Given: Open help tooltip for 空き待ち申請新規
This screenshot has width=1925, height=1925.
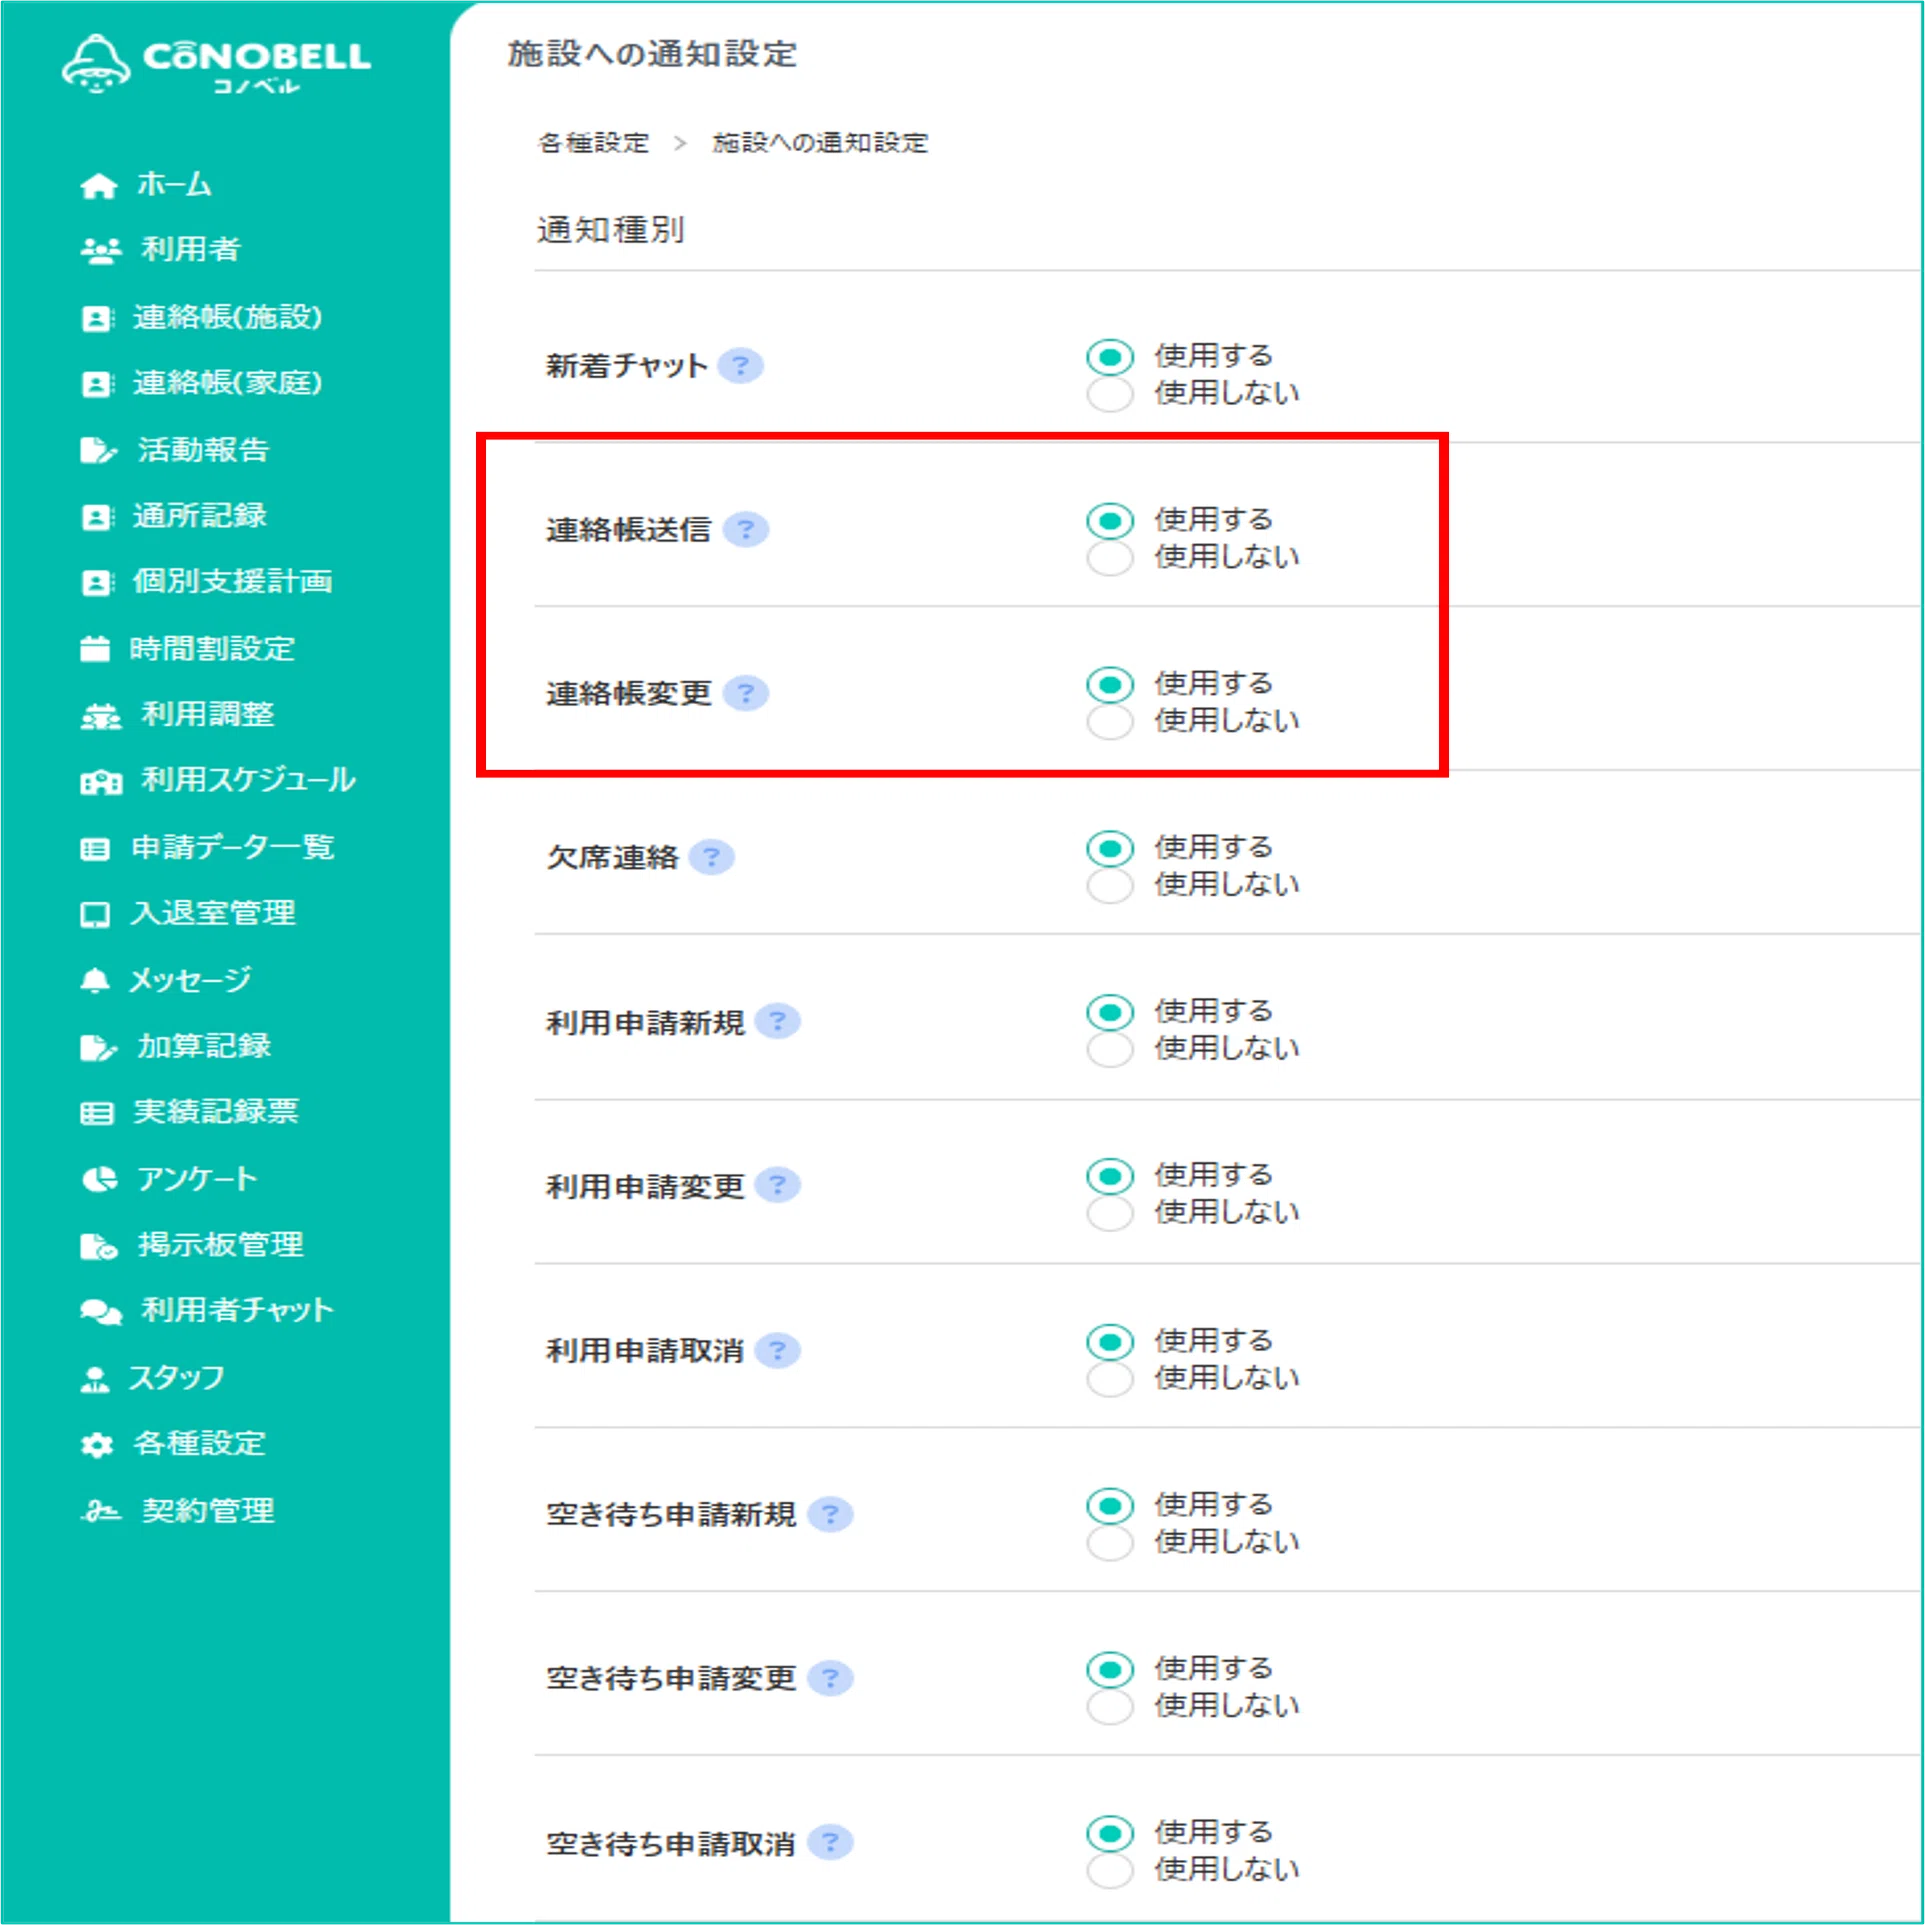Looking at the screenshot, I should point(830,1514).
